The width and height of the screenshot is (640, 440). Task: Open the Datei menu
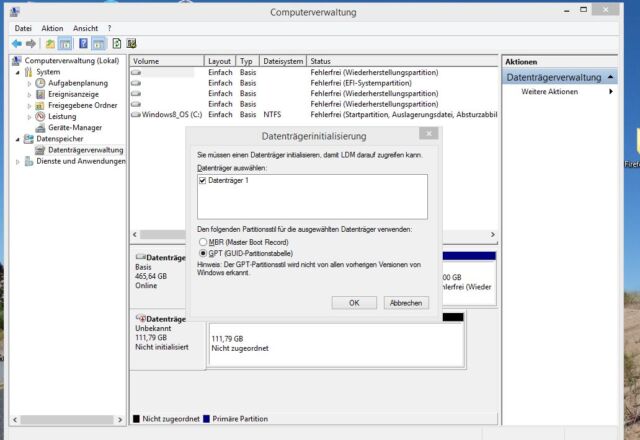tap(23, 28)
